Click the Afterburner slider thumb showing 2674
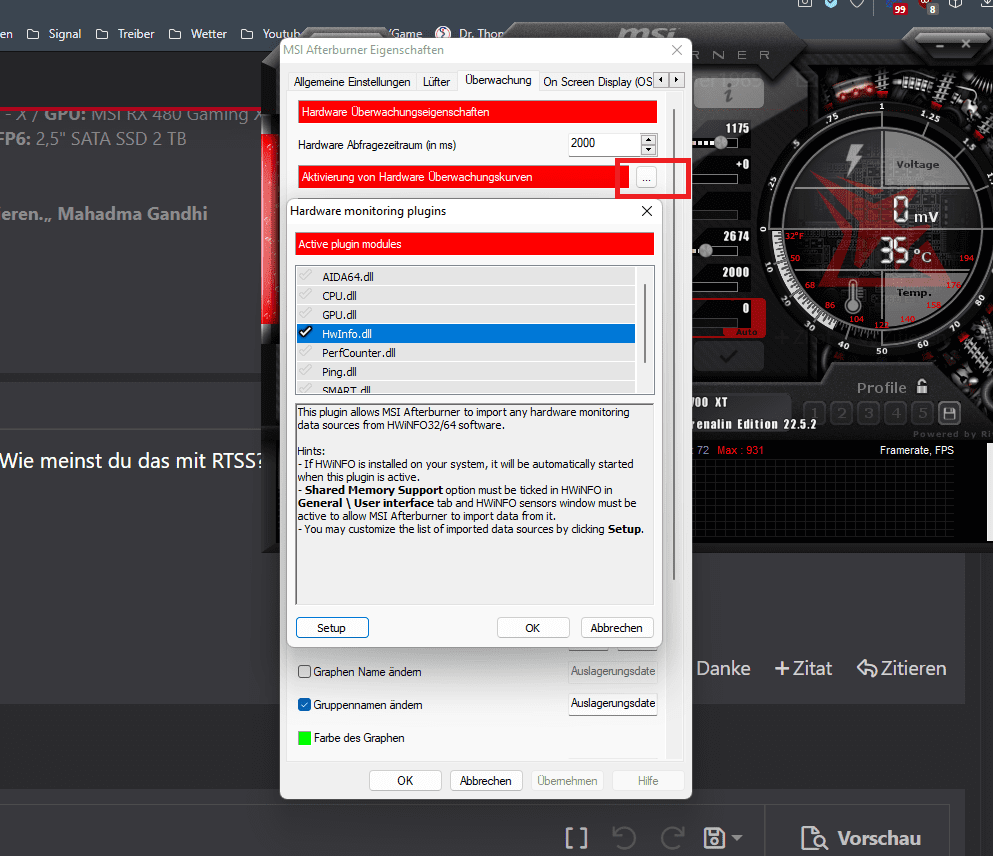 tap(705, 251)
